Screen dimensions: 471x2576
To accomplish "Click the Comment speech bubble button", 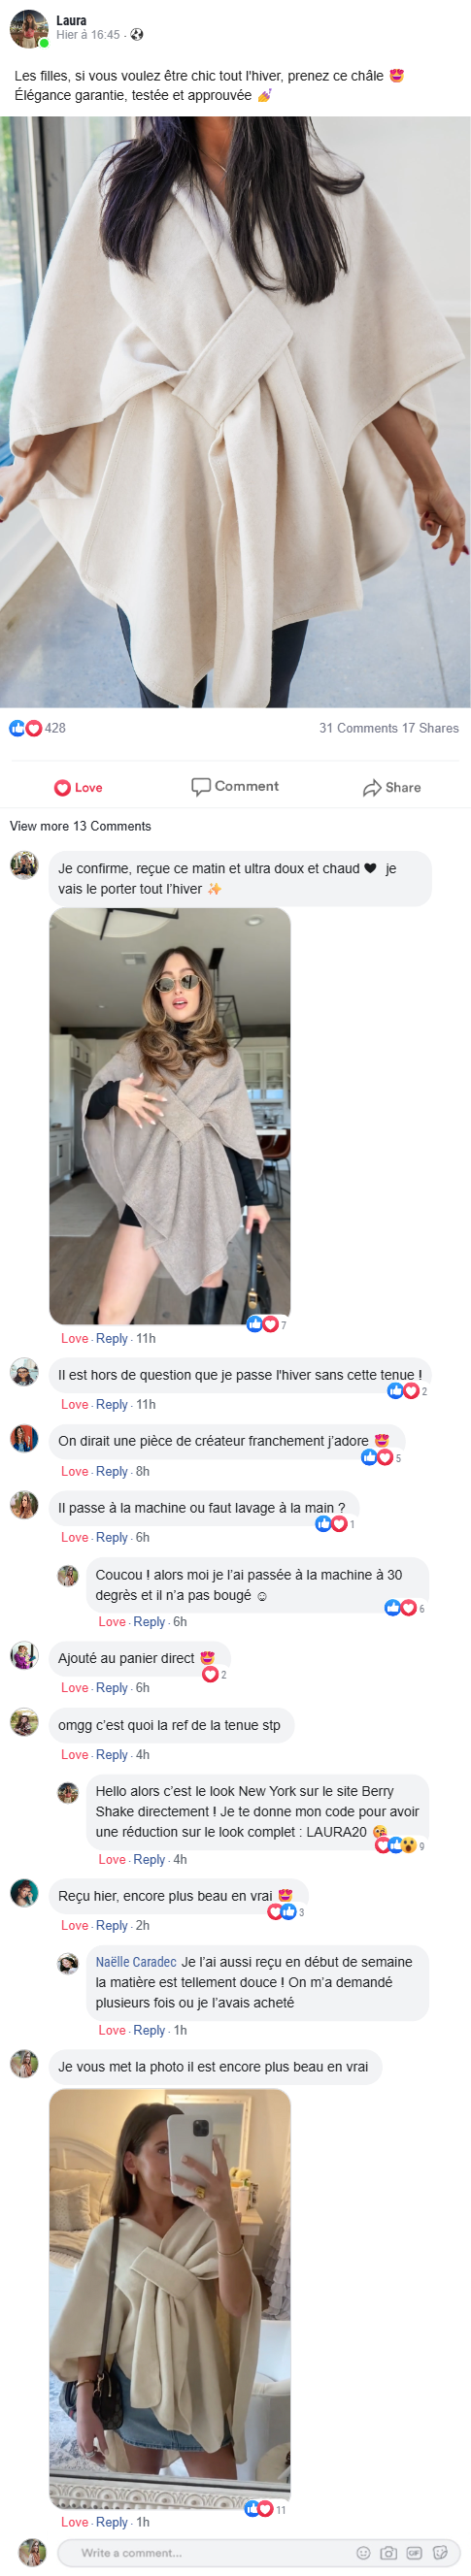I will click(235, 786).
